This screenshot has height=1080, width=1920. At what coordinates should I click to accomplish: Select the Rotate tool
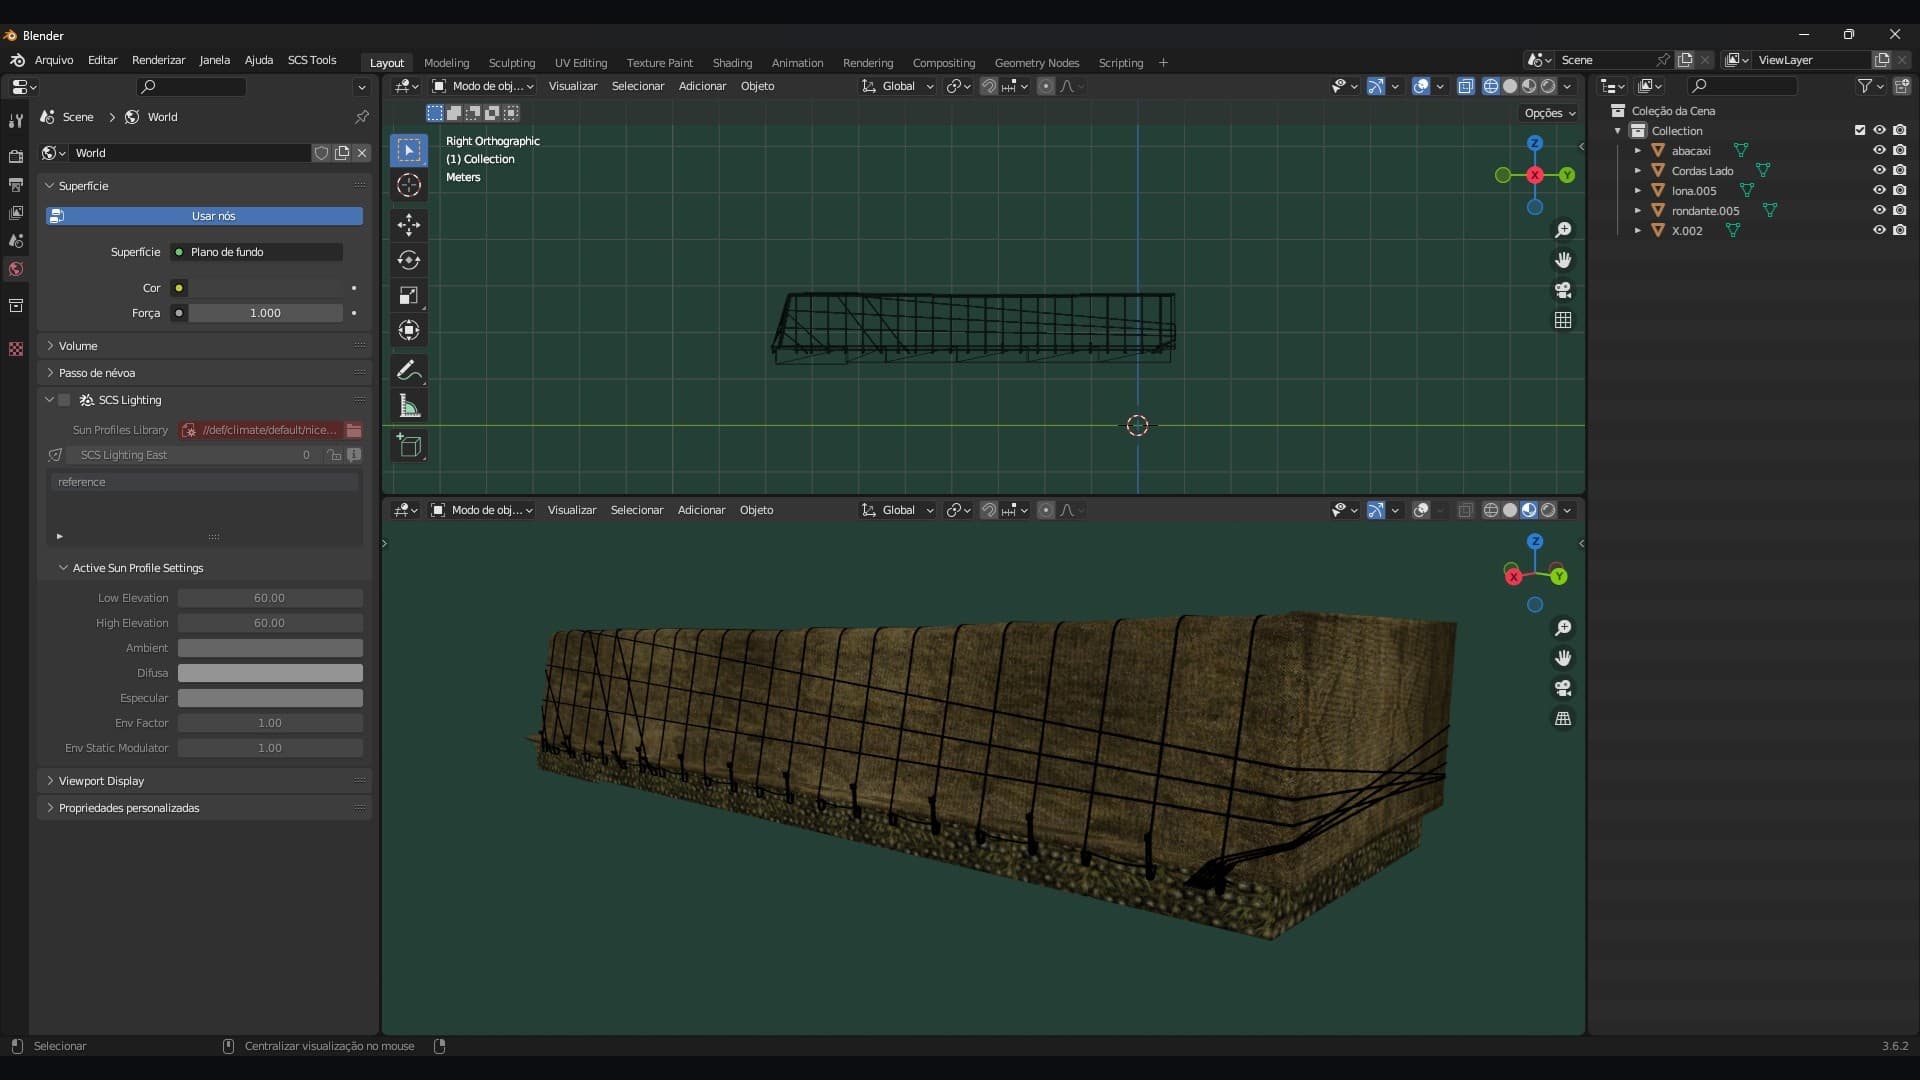coord(409,260)
